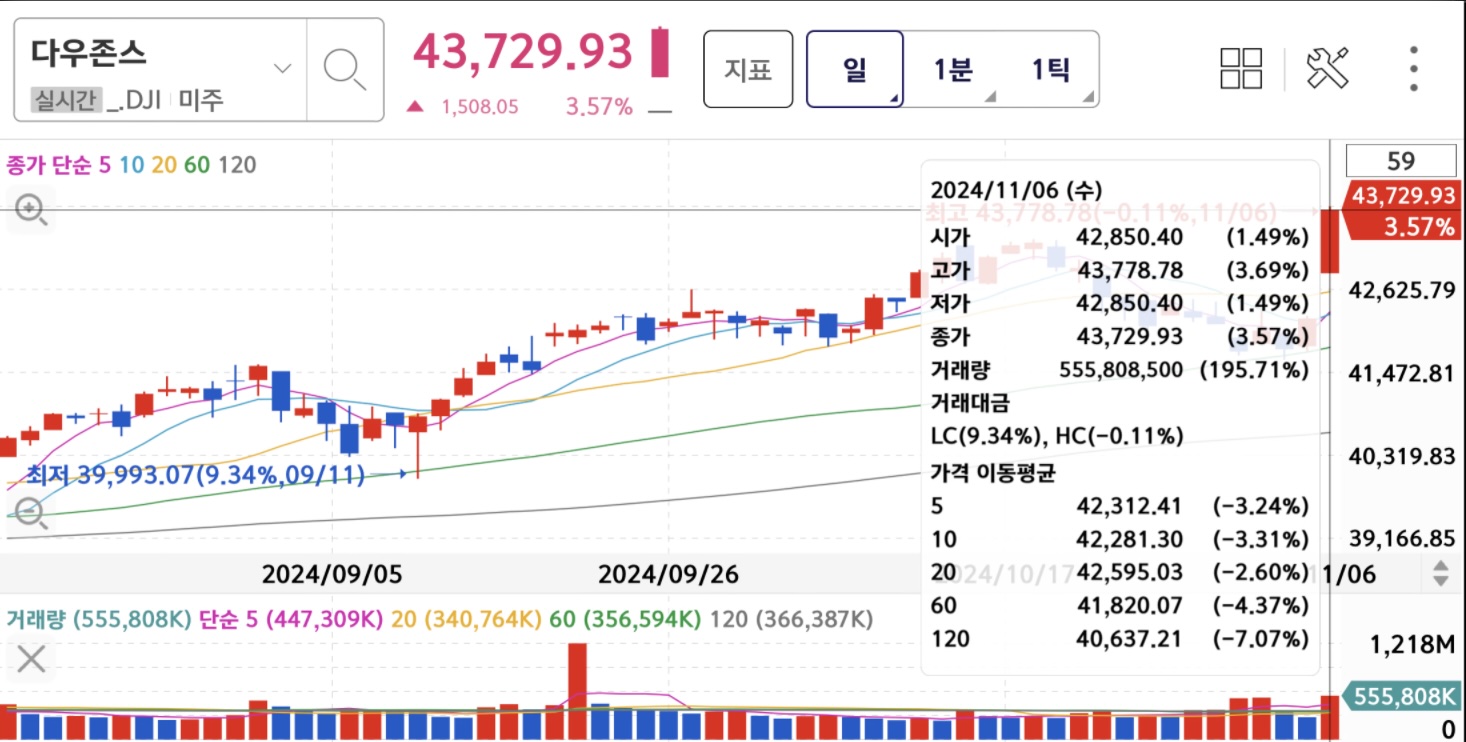Click the 2024/09/26 date axis label
Screen dimensions: 1466x742
pyautogui.click(x=669, y=575)
